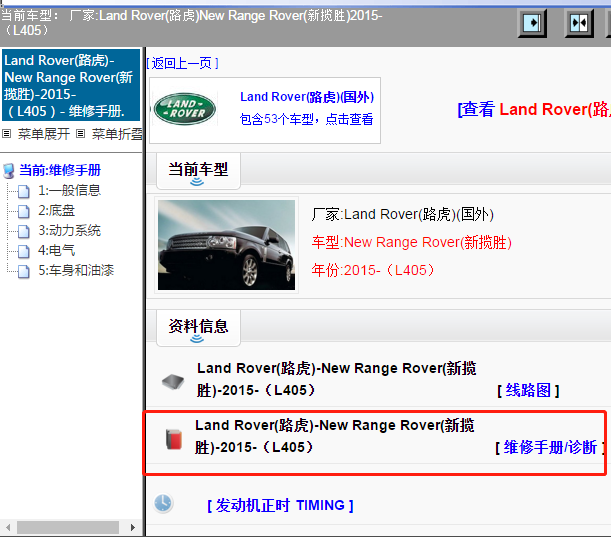Click the page icon next to 2:底盘
The image size is (611, 537).
point(24,211)
